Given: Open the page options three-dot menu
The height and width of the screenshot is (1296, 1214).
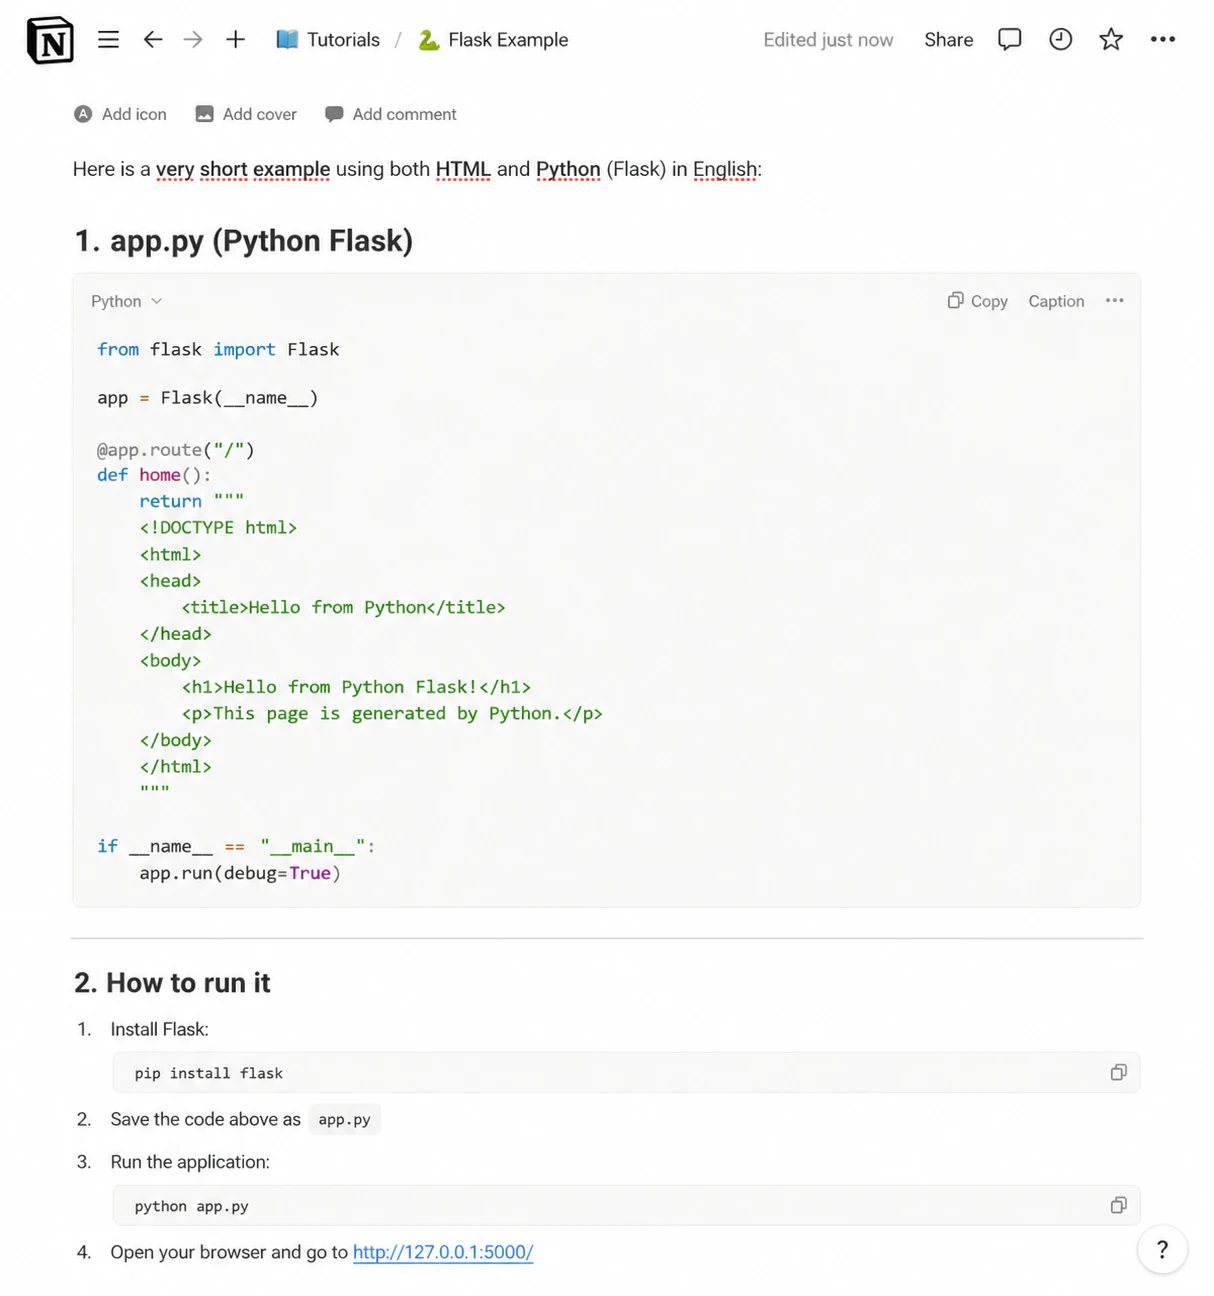Looking at the screenshot, I should tap(1163, 39).
